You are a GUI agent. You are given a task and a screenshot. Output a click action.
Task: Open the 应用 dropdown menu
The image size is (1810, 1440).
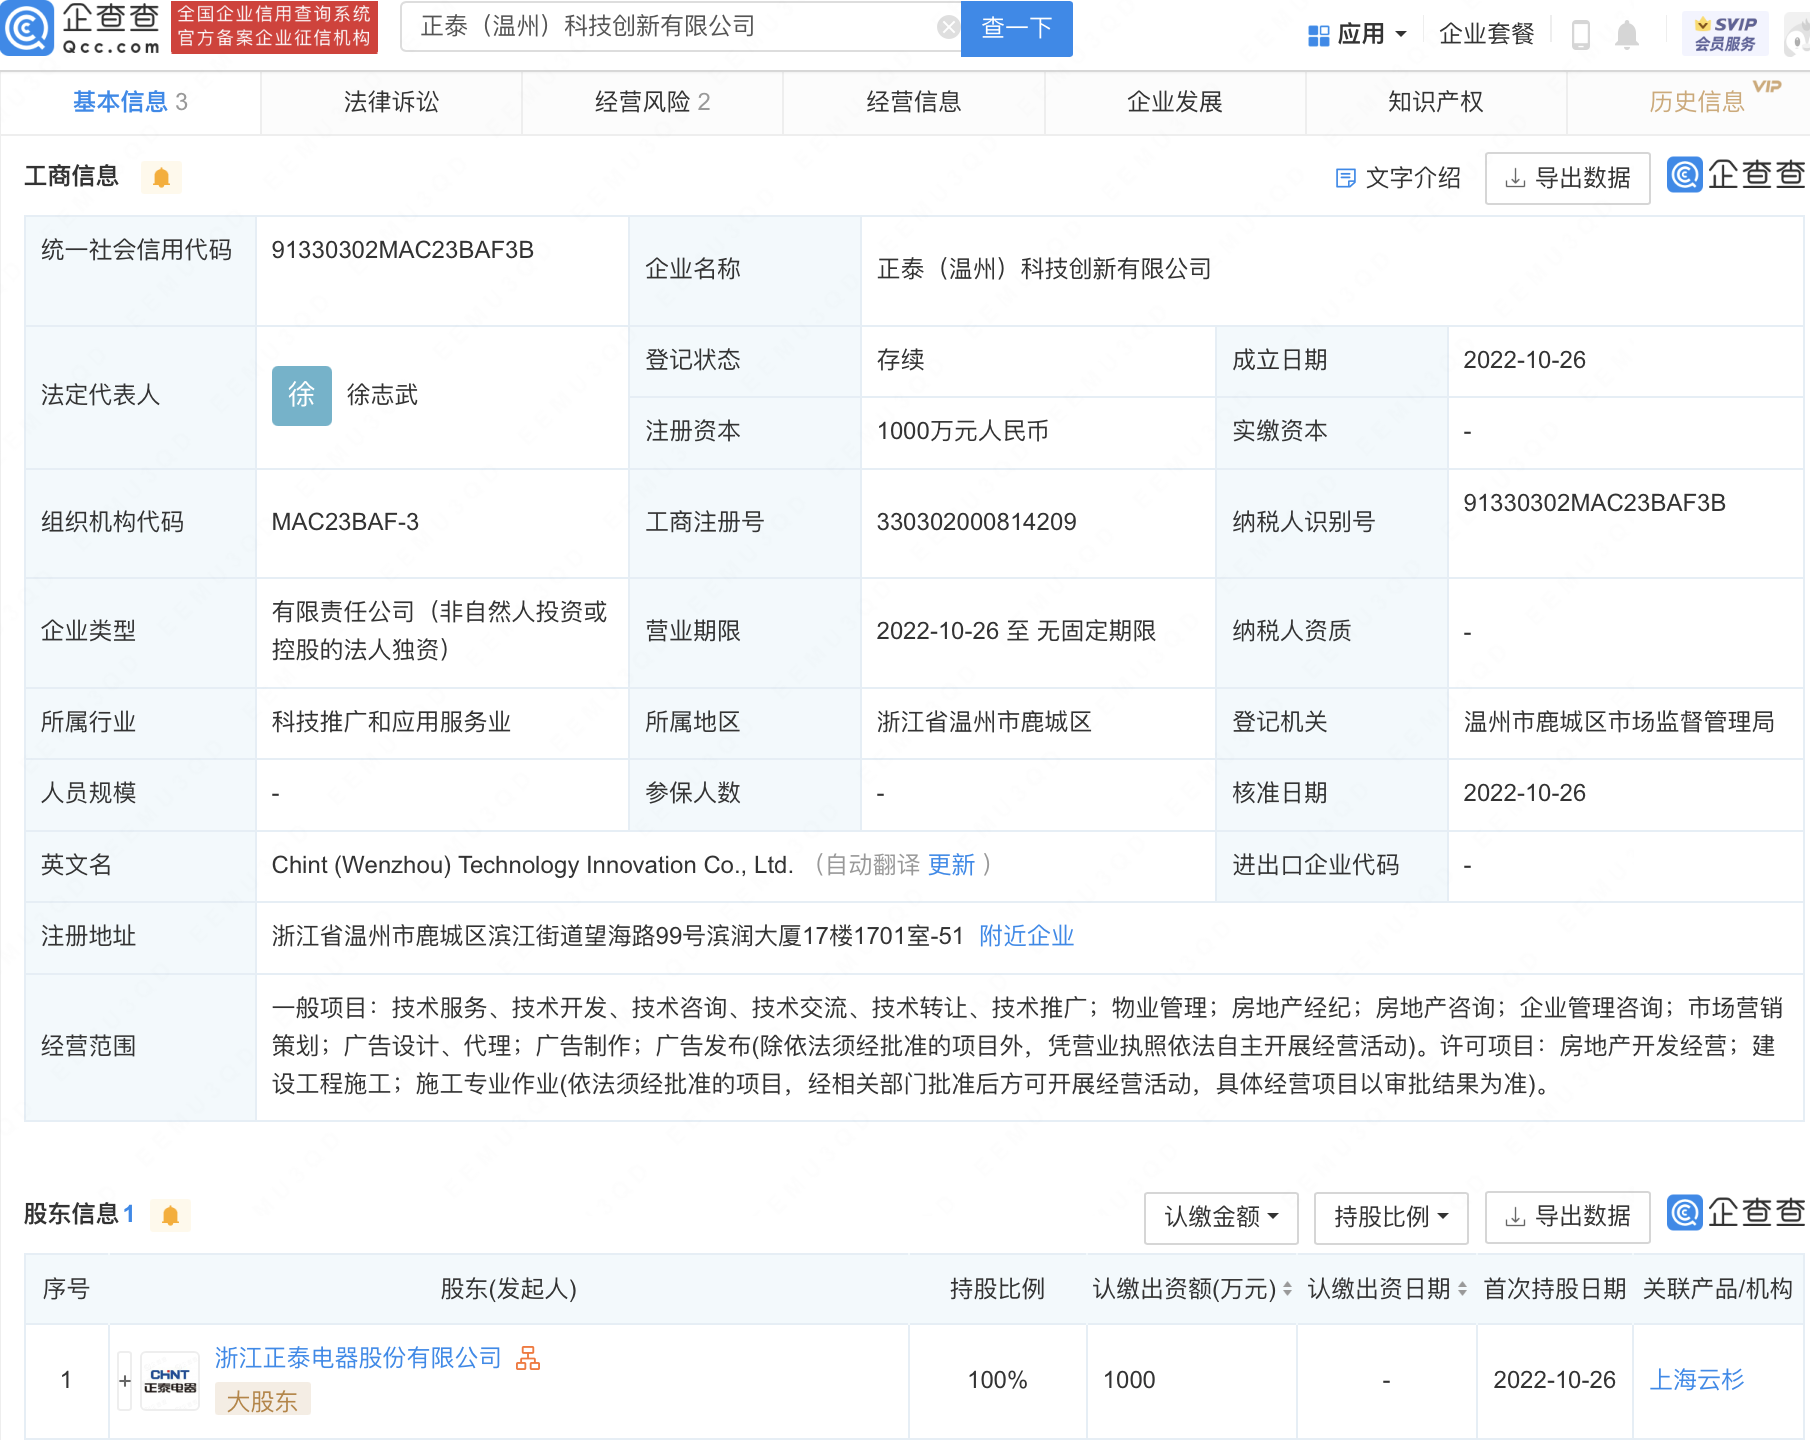1358,35
